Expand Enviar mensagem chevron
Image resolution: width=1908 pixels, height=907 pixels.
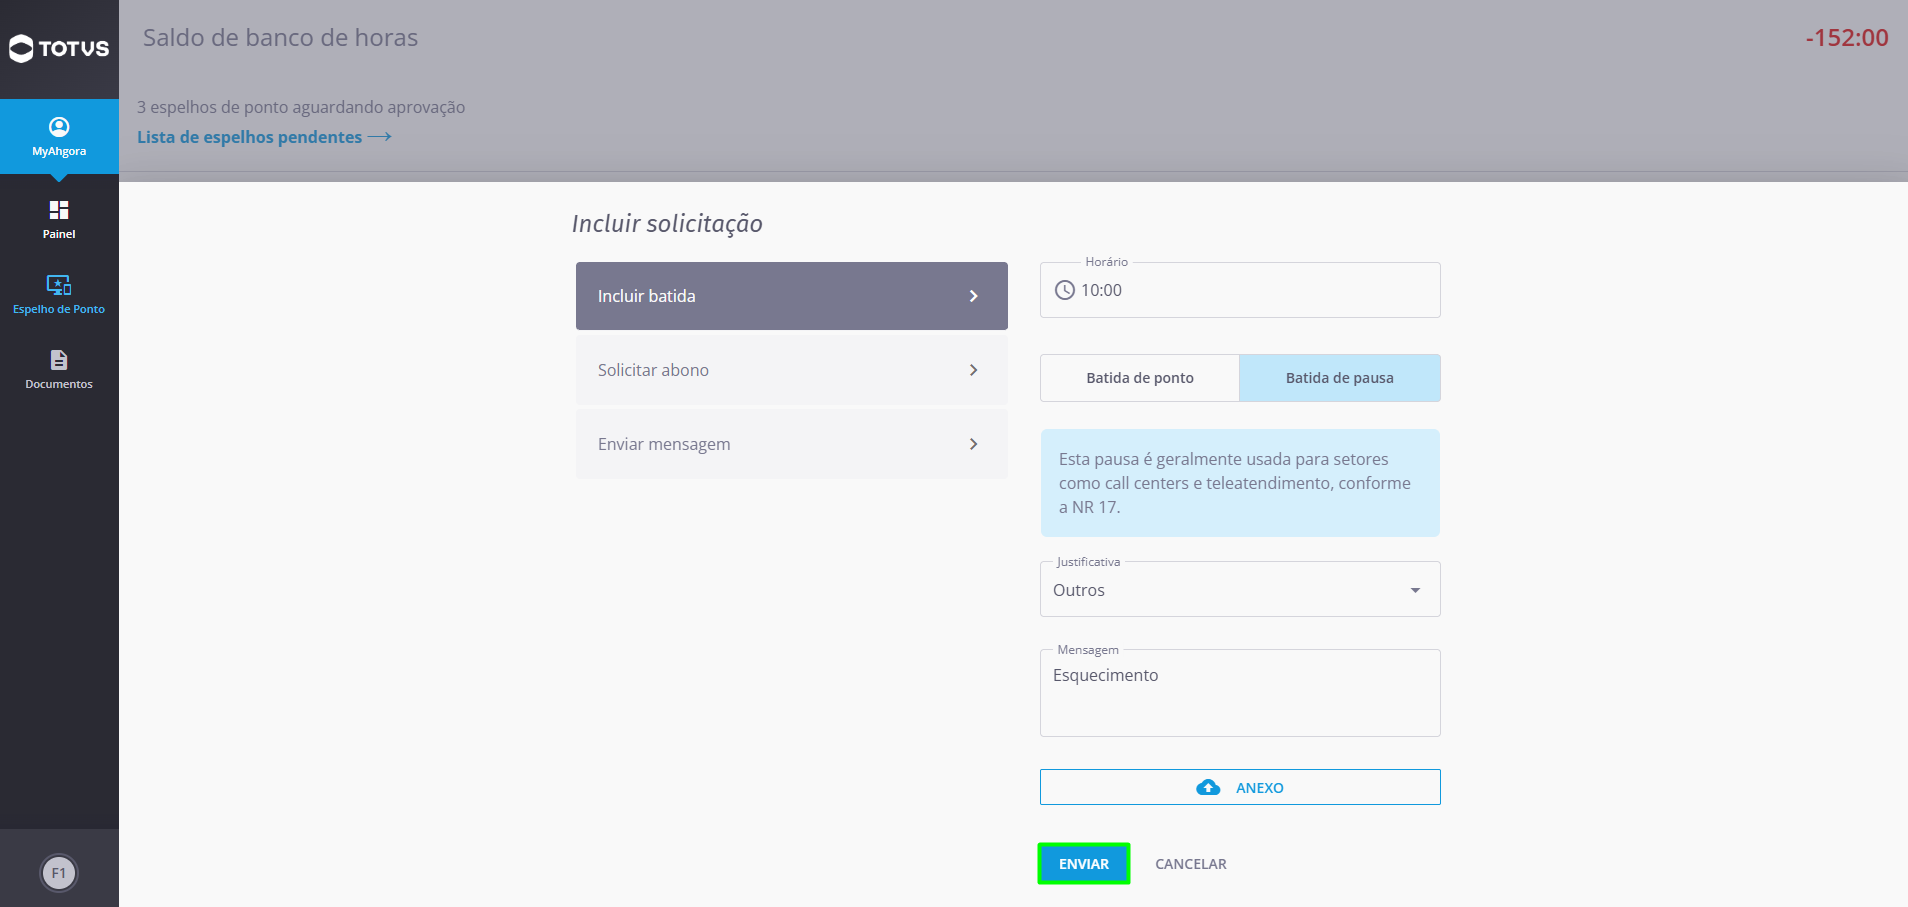coord(973,444)
